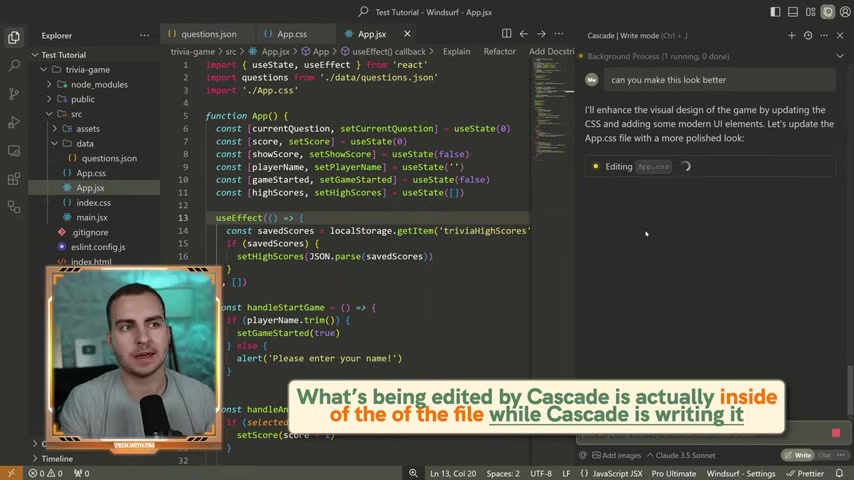The image size is (854, 480).
Task: Open the Run and Debug view
Action: (14, 122)
